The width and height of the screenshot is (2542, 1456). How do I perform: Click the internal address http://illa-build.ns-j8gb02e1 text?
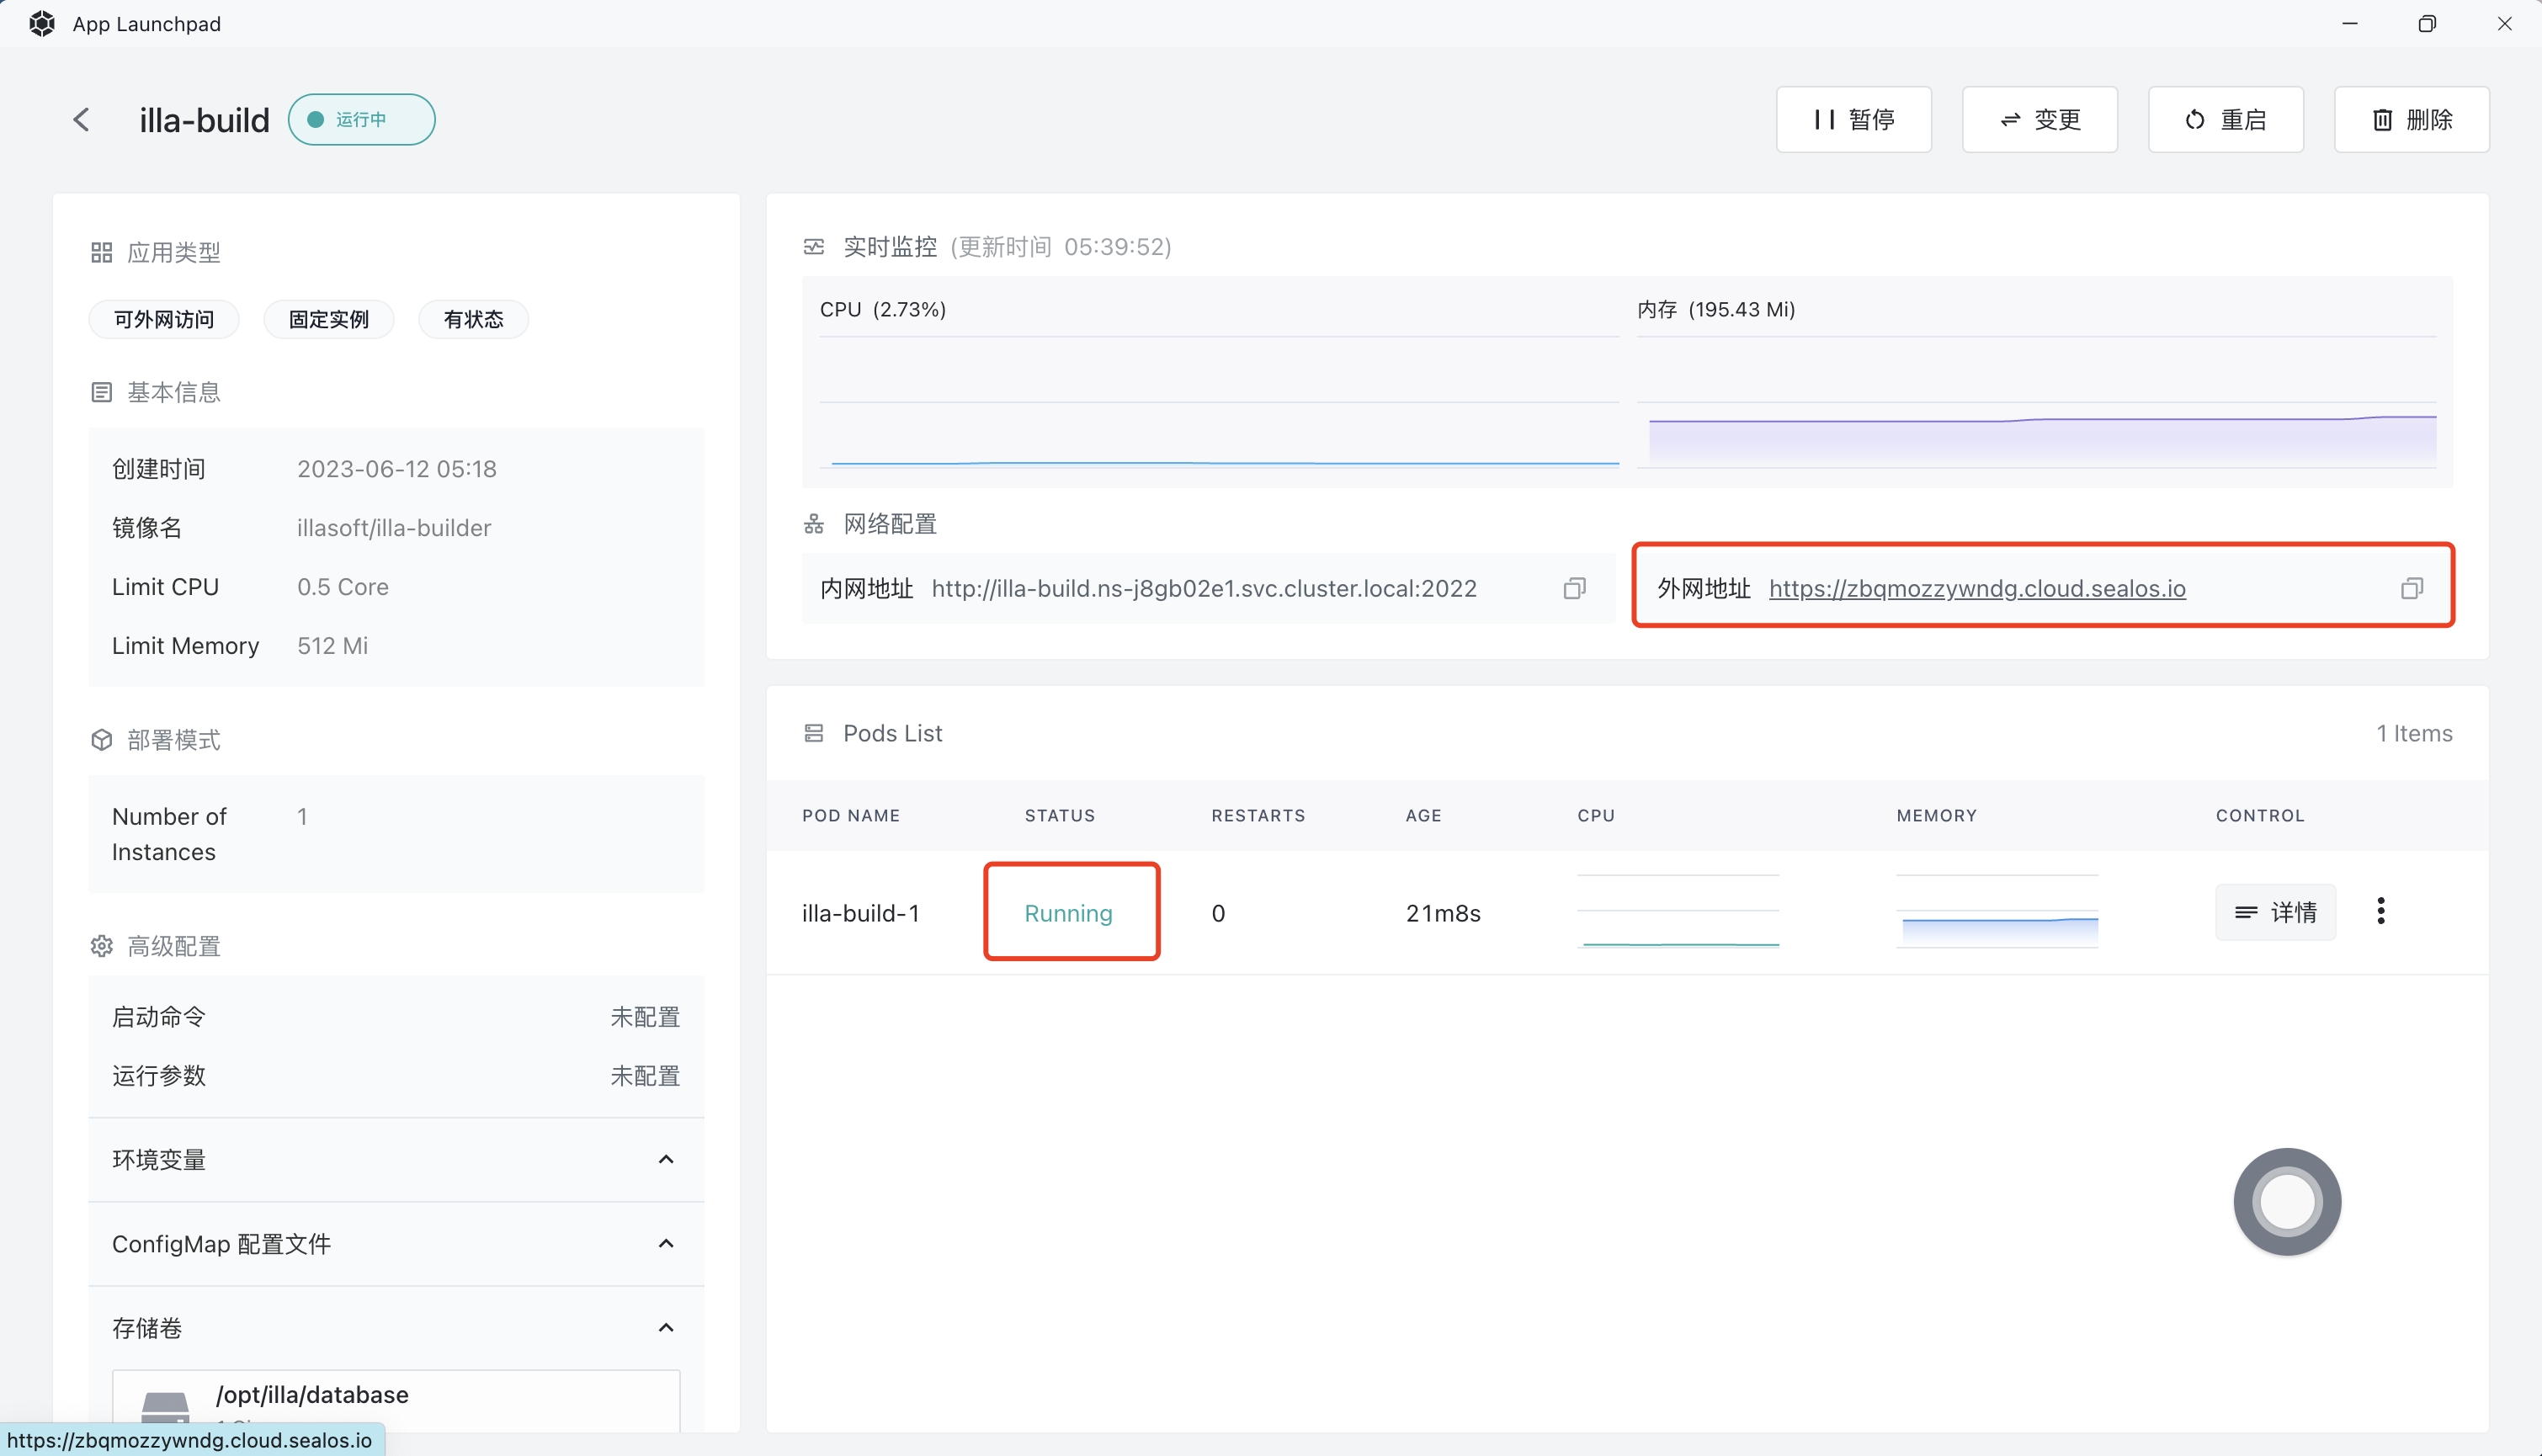click(1204, 589)
